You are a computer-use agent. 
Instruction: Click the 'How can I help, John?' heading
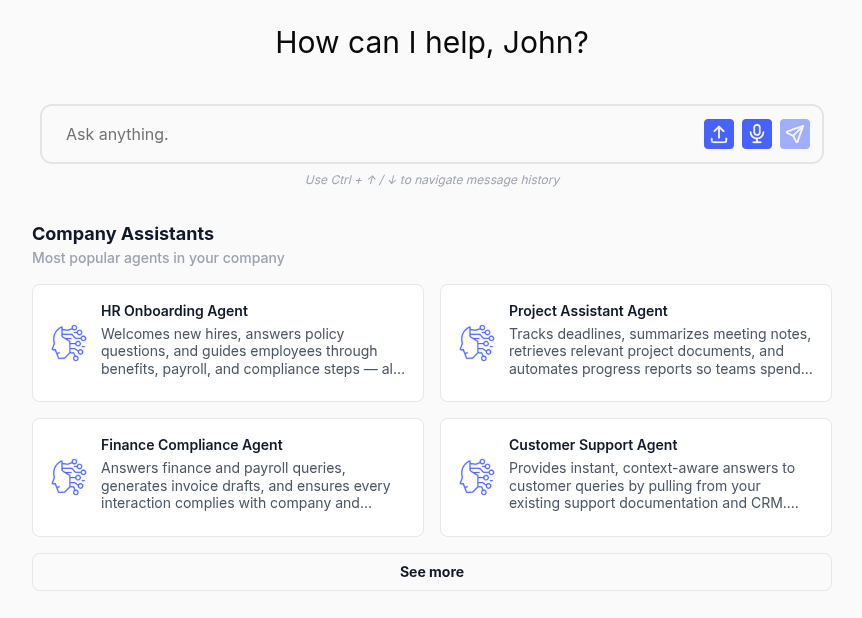[431, 43]
